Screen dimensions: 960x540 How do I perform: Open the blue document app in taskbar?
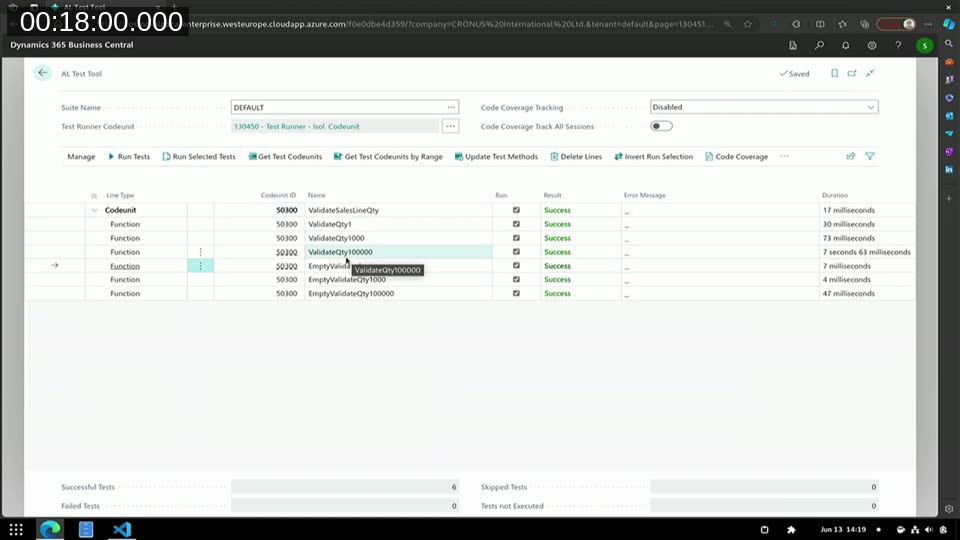[86, 529]
